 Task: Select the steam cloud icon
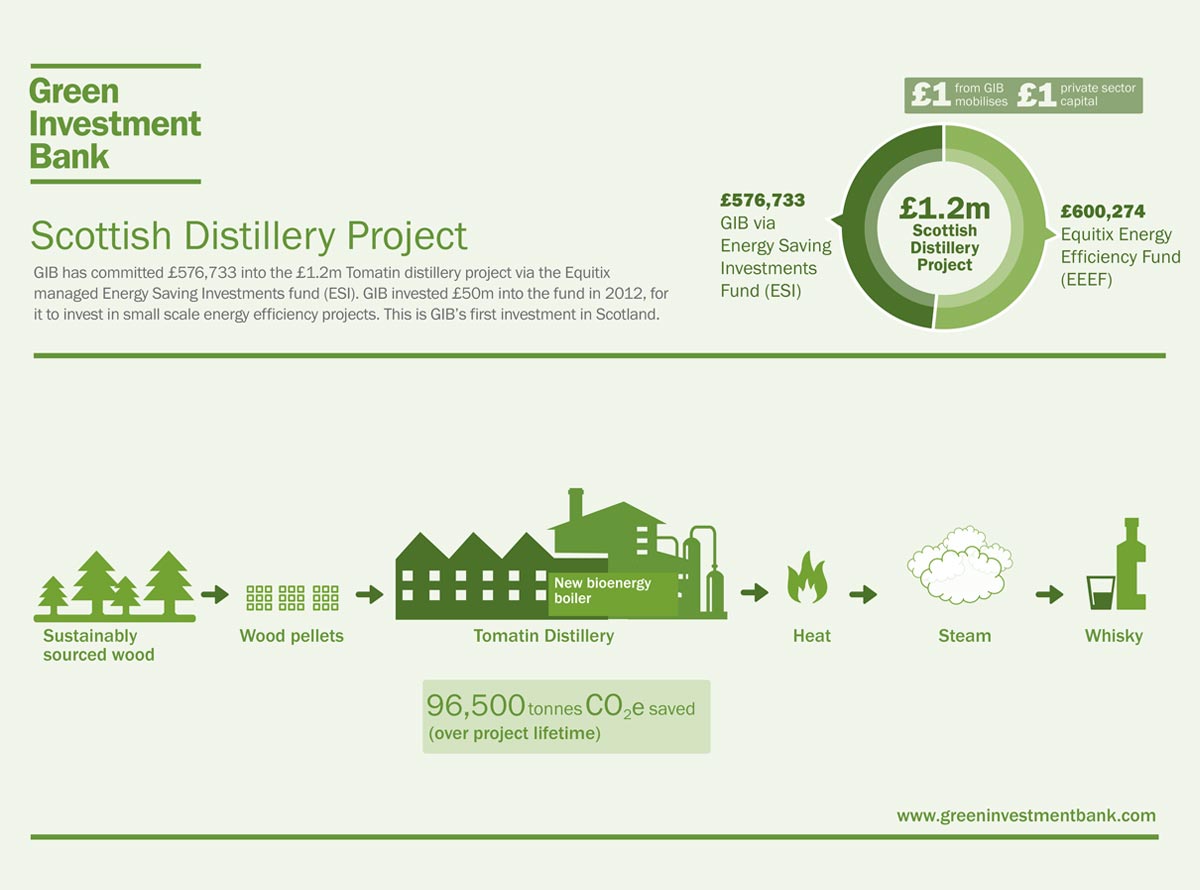(959, 565)
